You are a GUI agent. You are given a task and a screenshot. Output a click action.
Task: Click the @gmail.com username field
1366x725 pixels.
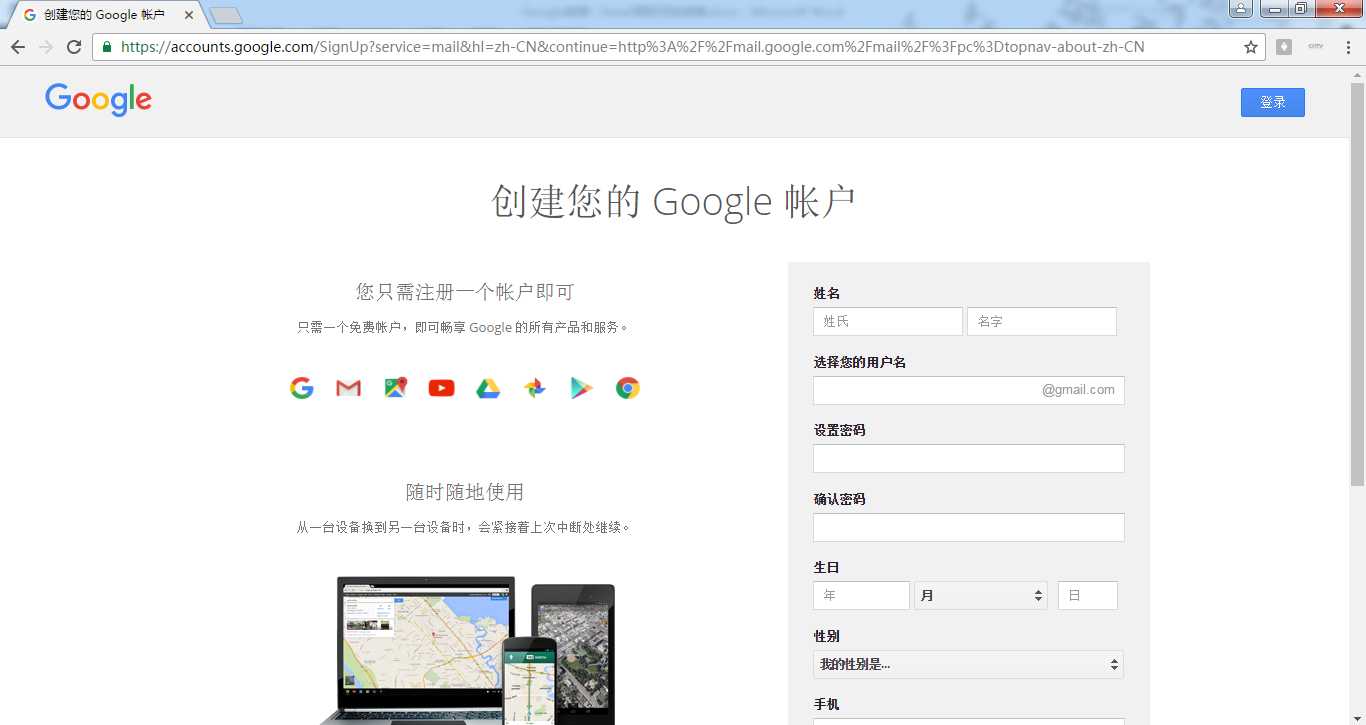[x=969, y=390]
